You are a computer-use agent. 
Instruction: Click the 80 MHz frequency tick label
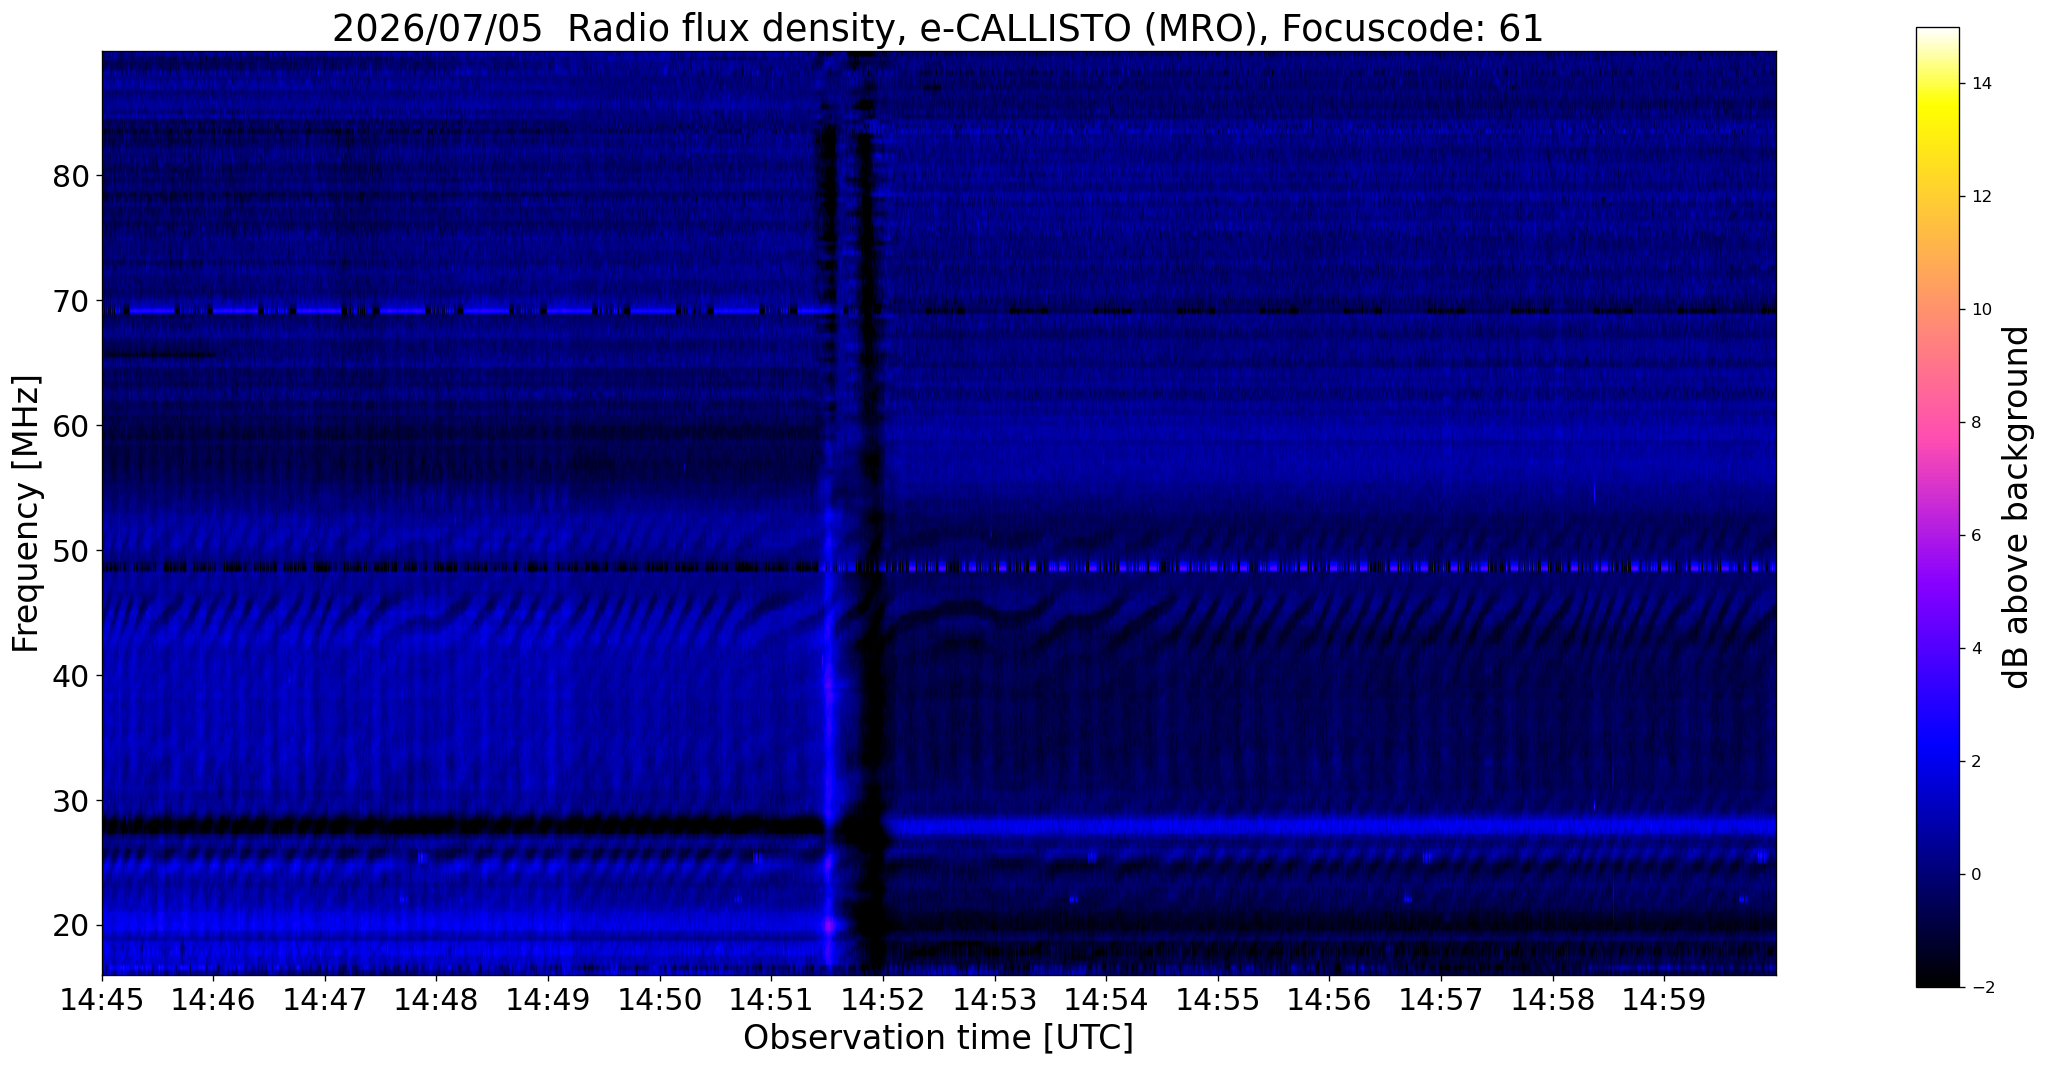coord(72,176)
